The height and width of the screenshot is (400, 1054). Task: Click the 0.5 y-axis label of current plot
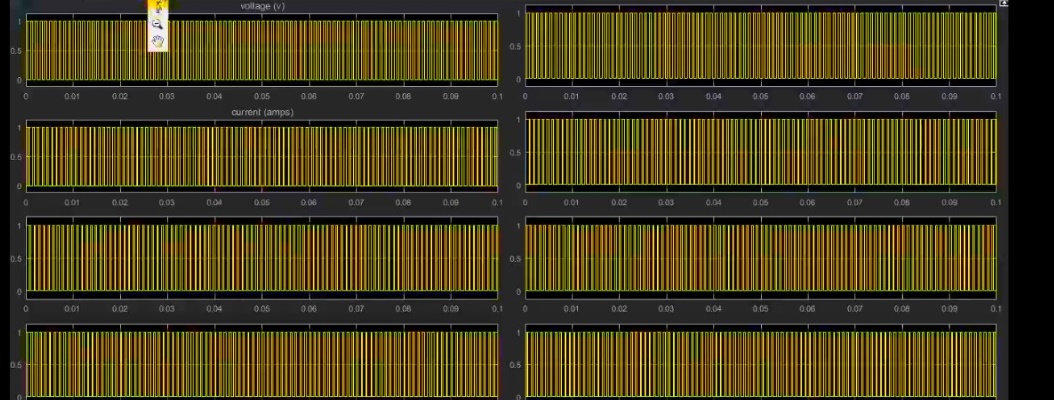(16, 157)
